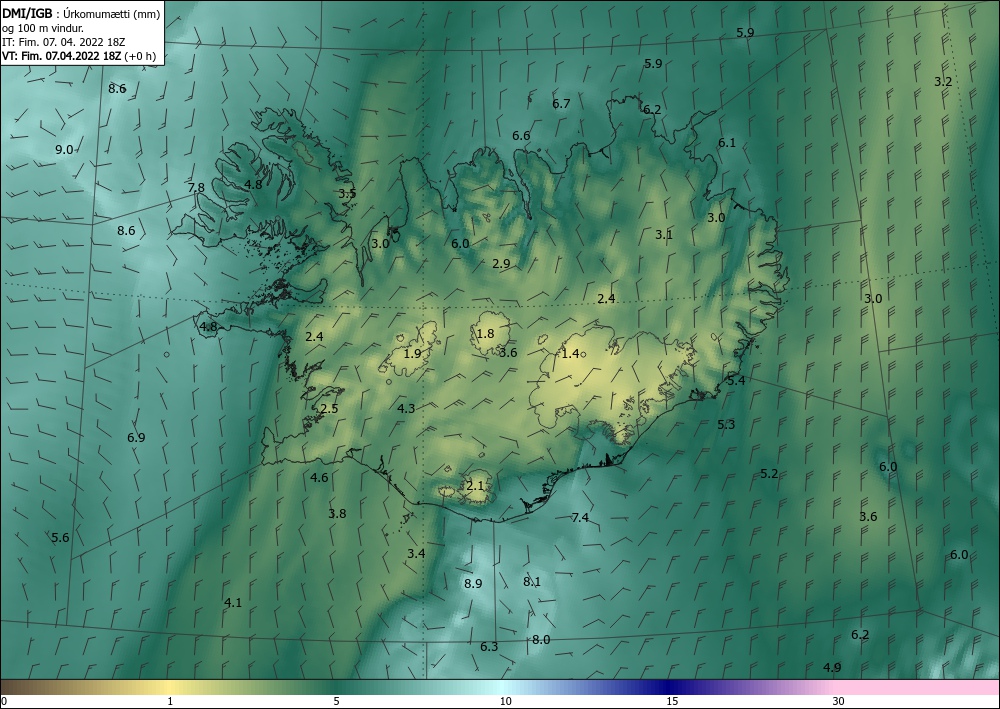This screenshot has height=709, width=1000.
Task: Click the 3.4 value label
Action: click(x=416, y=553)
